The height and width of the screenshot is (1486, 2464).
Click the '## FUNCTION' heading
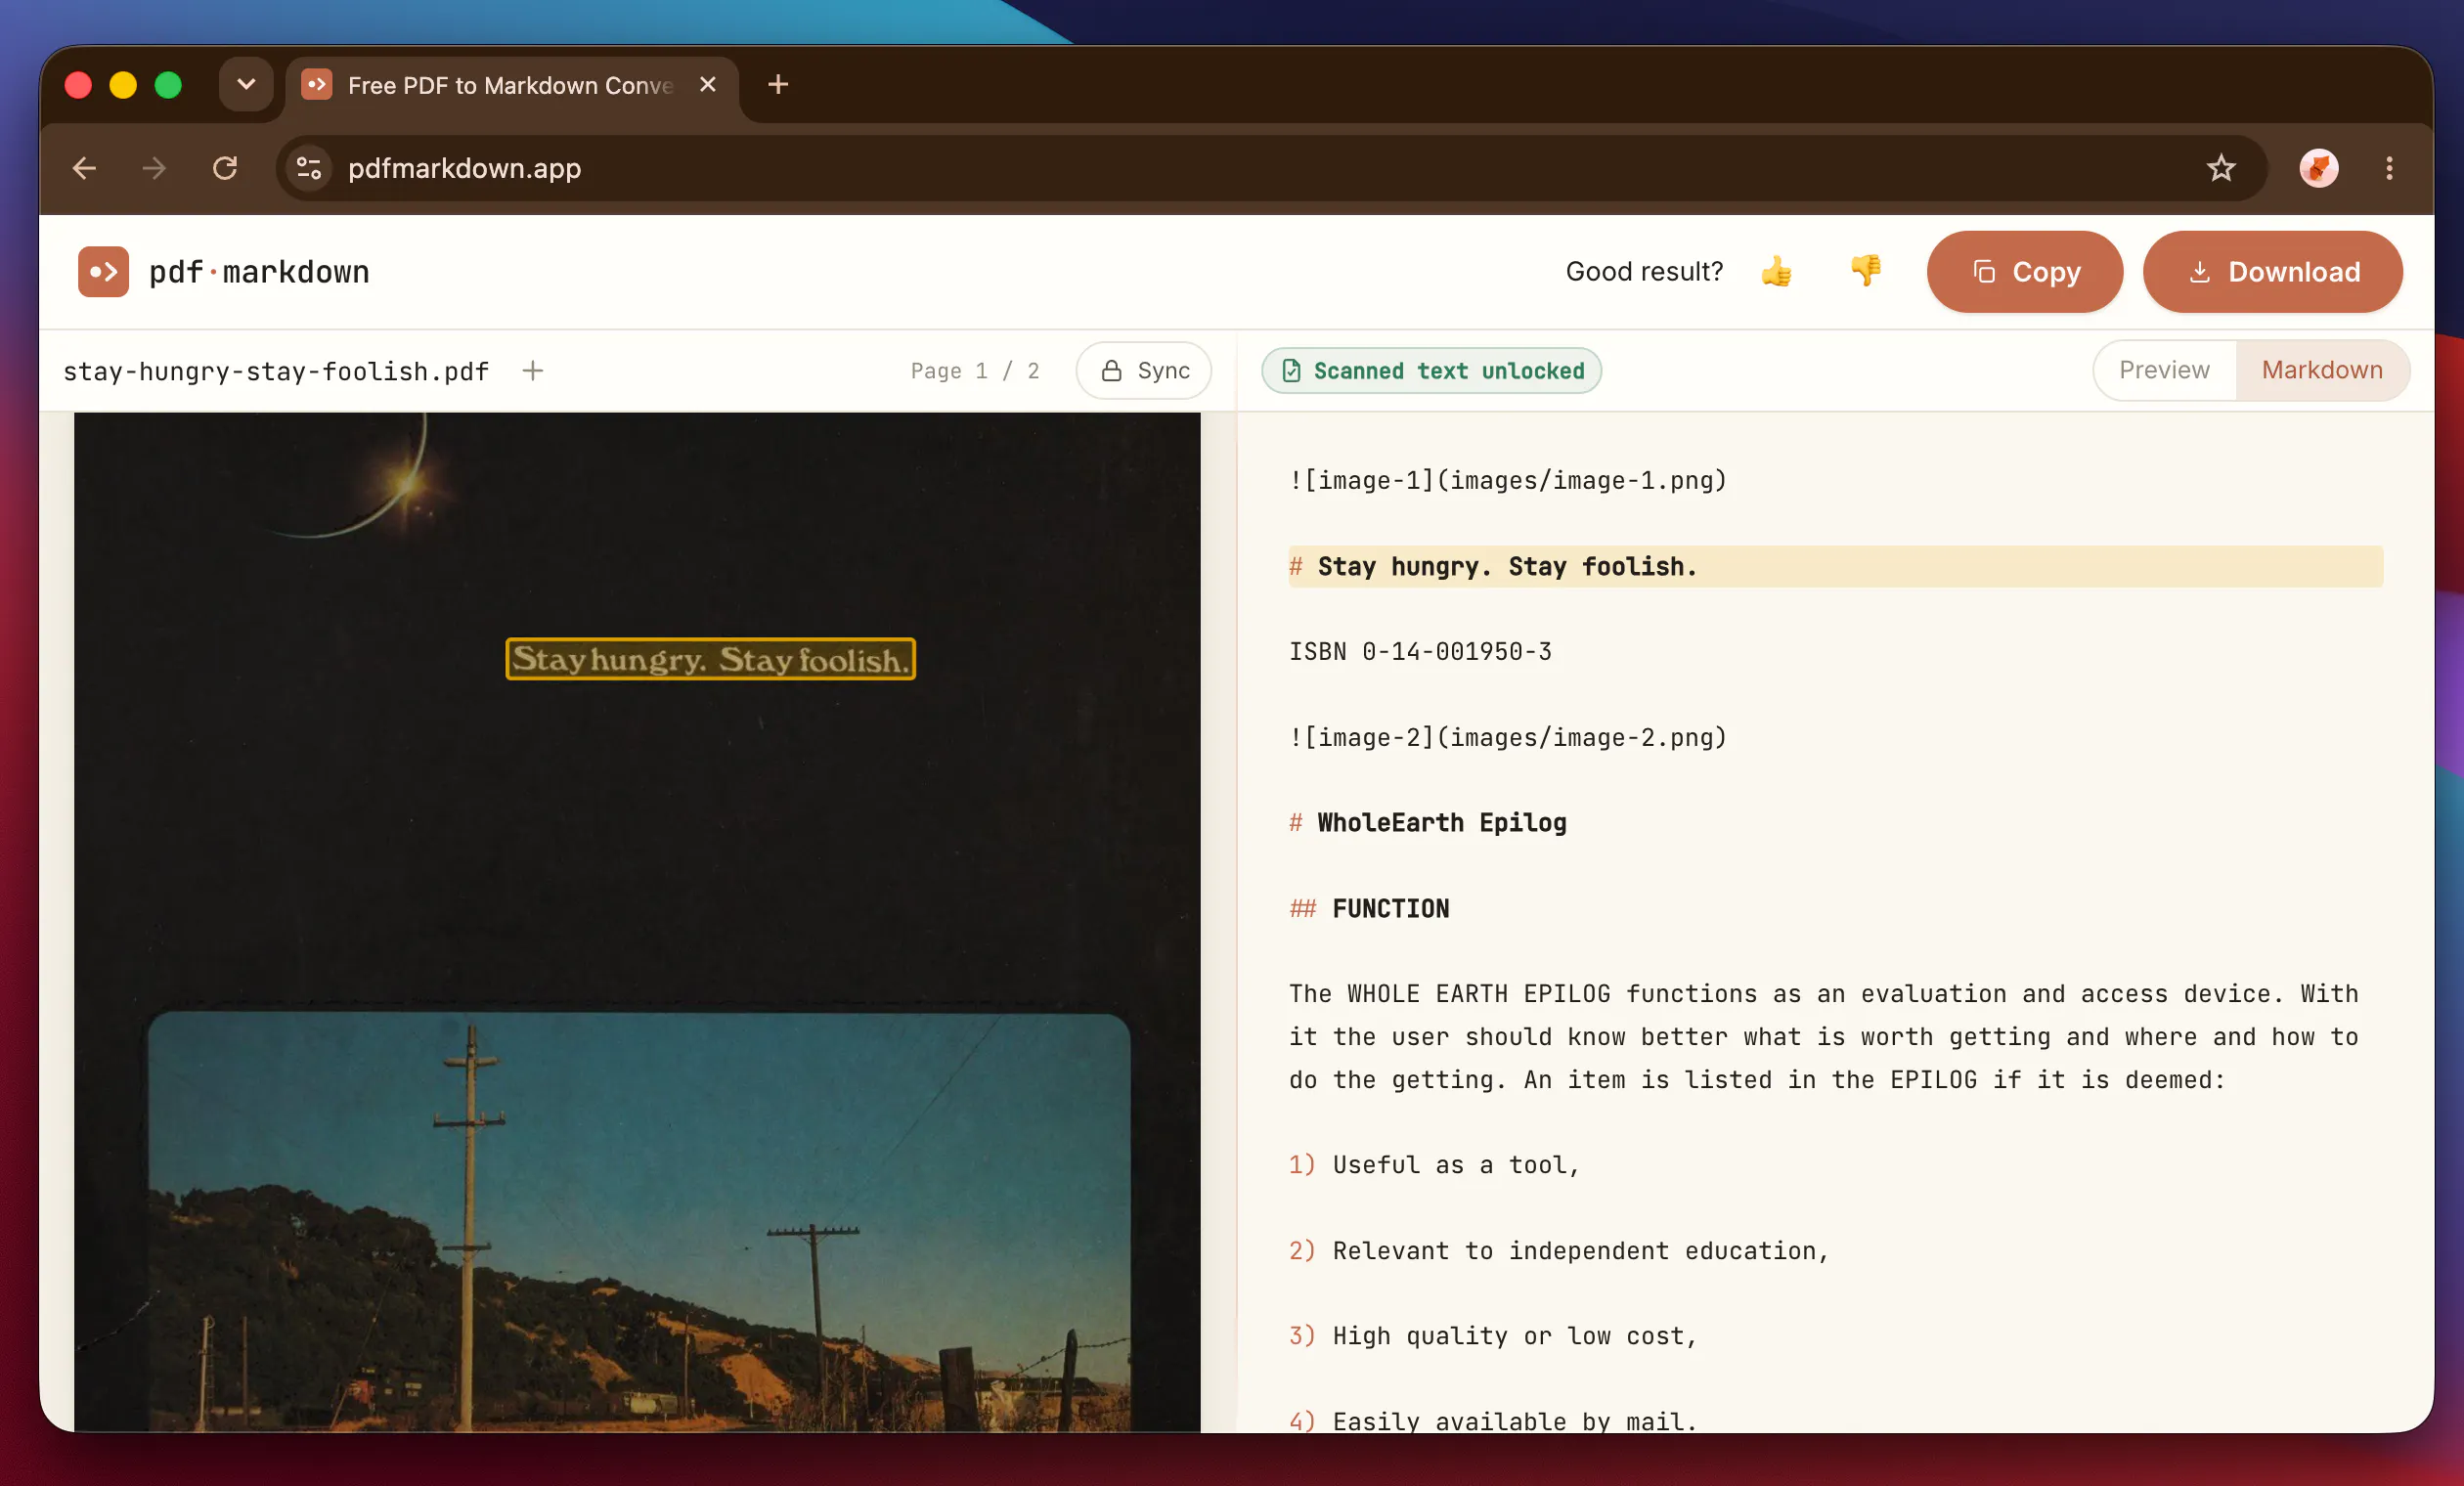(1368, 909)
